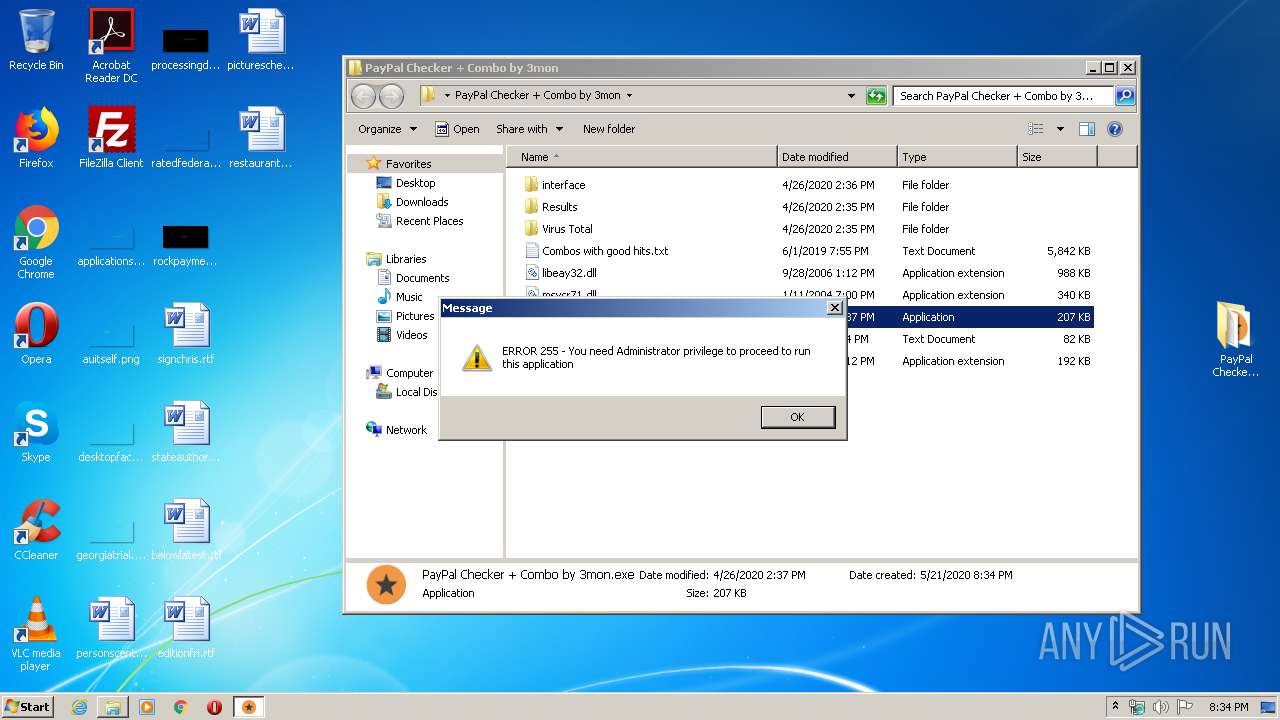Open Desktop in the Favorites list
This screenshot has height=720, width=1280.
(x=406, y=183)
